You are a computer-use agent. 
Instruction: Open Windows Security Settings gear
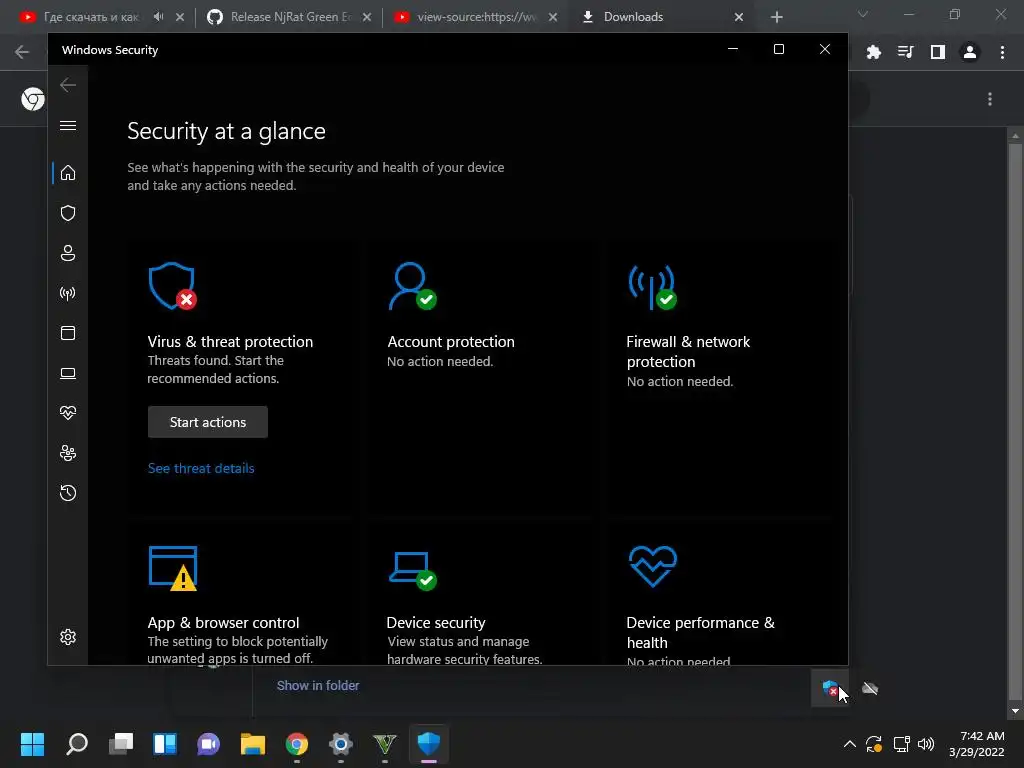pyautogui.click(x=68, y=637)
